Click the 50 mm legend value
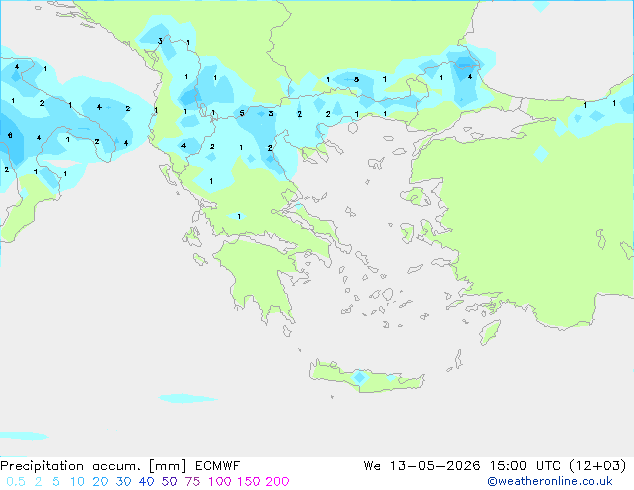Screen dimensions: 634x490 pyautogui.click(x=169, y=482)
